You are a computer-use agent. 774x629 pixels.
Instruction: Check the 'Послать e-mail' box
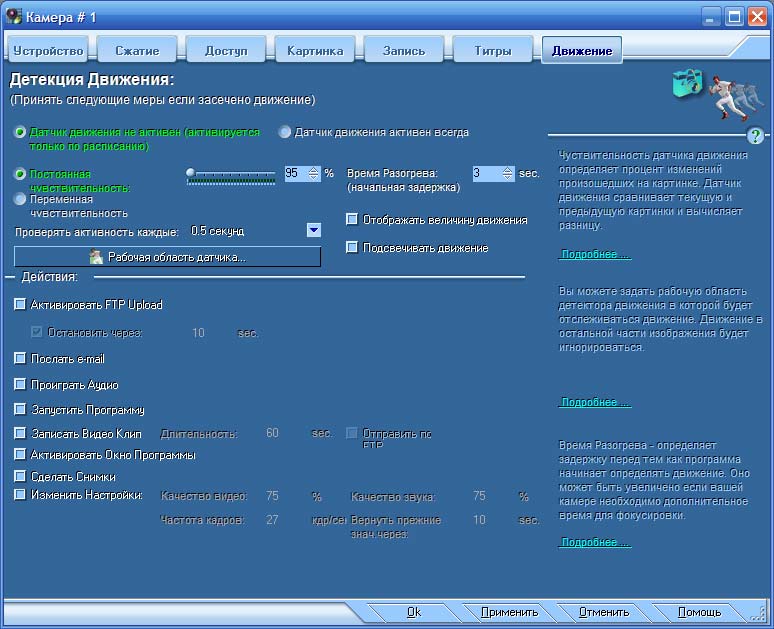click(20, 358)
